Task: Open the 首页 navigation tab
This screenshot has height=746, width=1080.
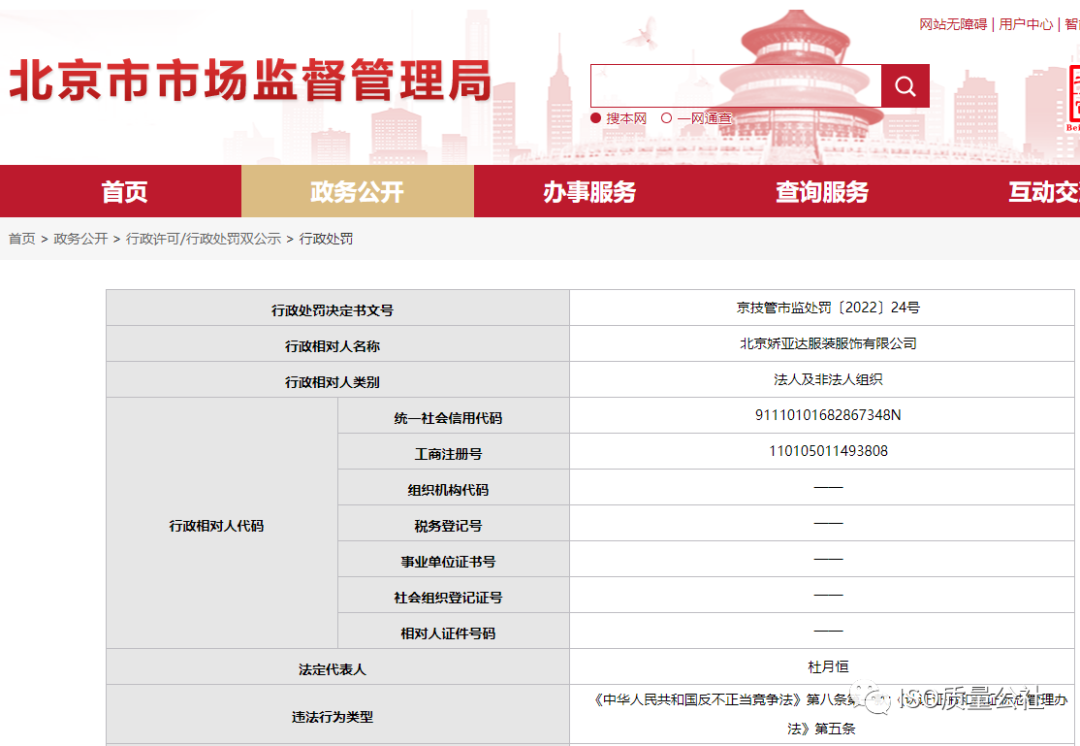Action: (x=124, y=191)
